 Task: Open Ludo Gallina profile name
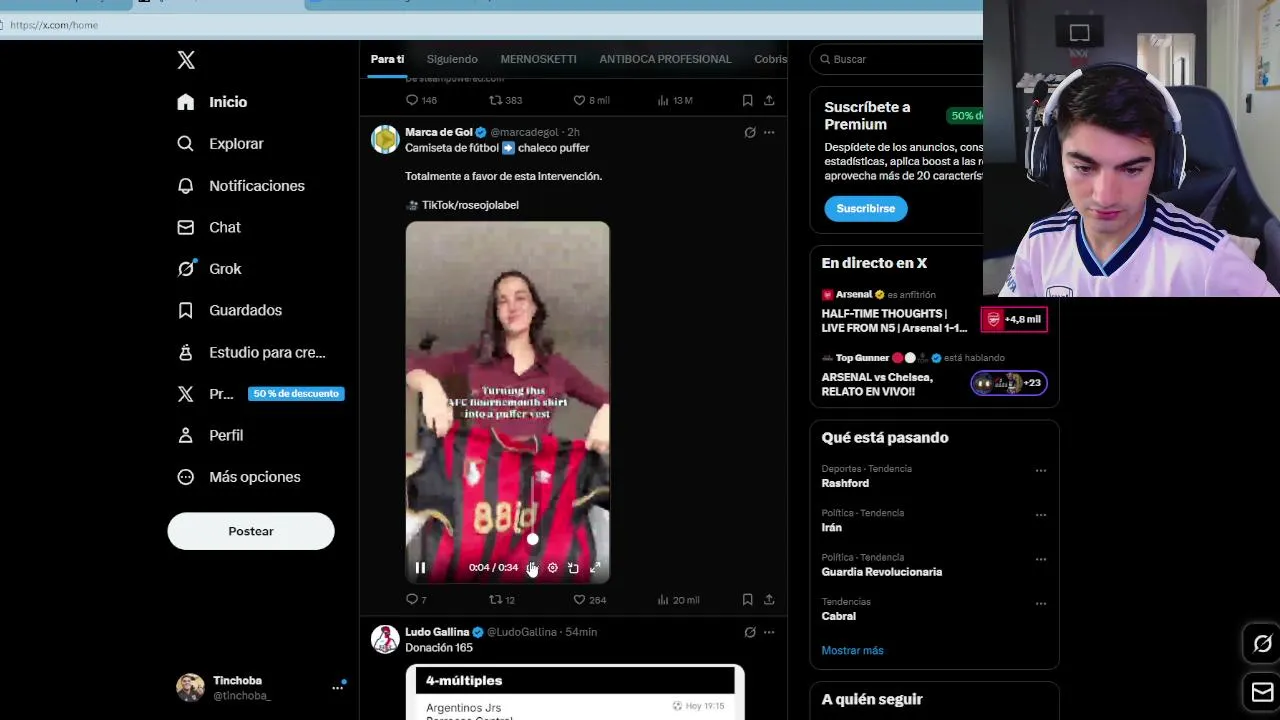437,632
